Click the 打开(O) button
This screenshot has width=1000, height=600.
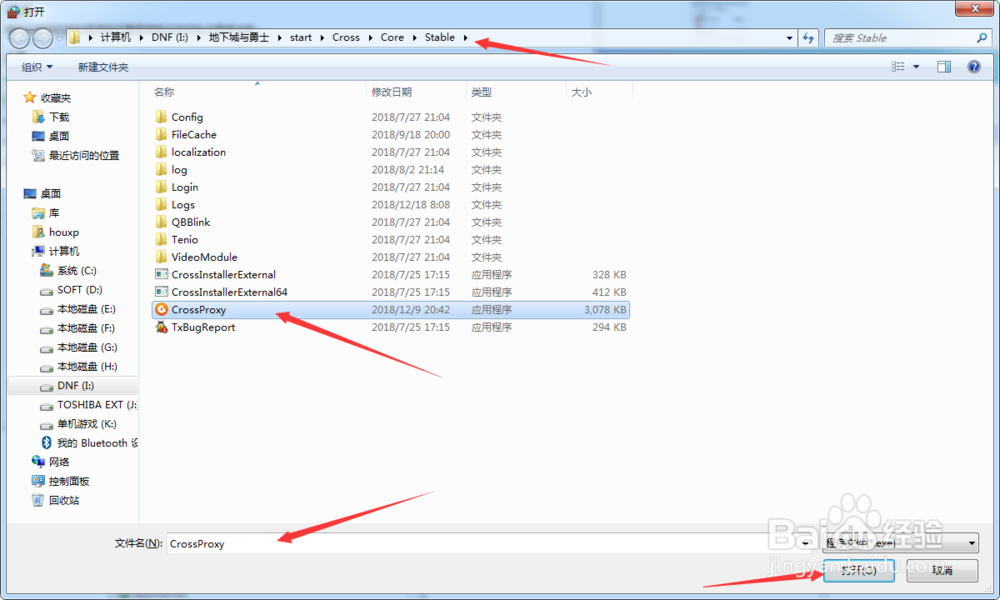(x=858, y=570)
